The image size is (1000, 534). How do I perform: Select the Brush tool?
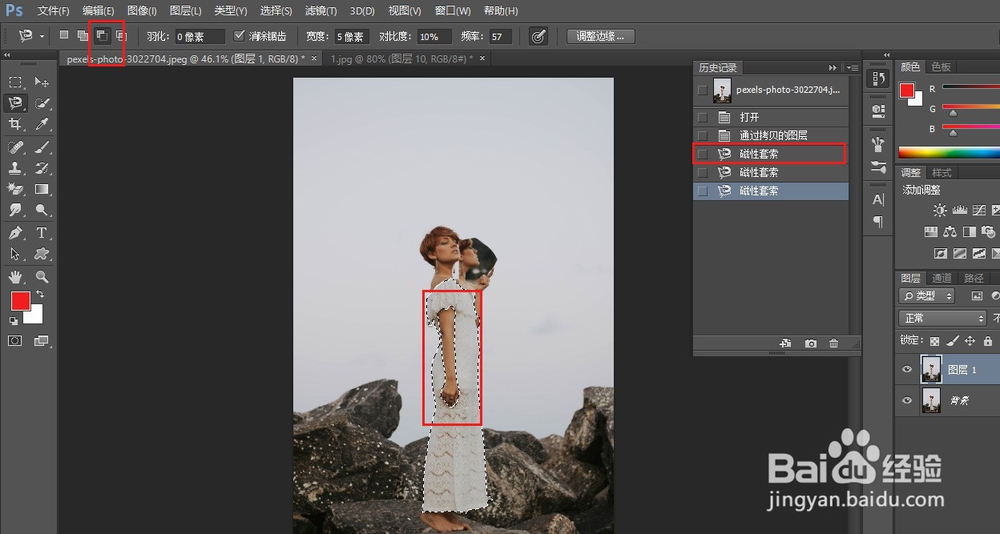(41, 148)
